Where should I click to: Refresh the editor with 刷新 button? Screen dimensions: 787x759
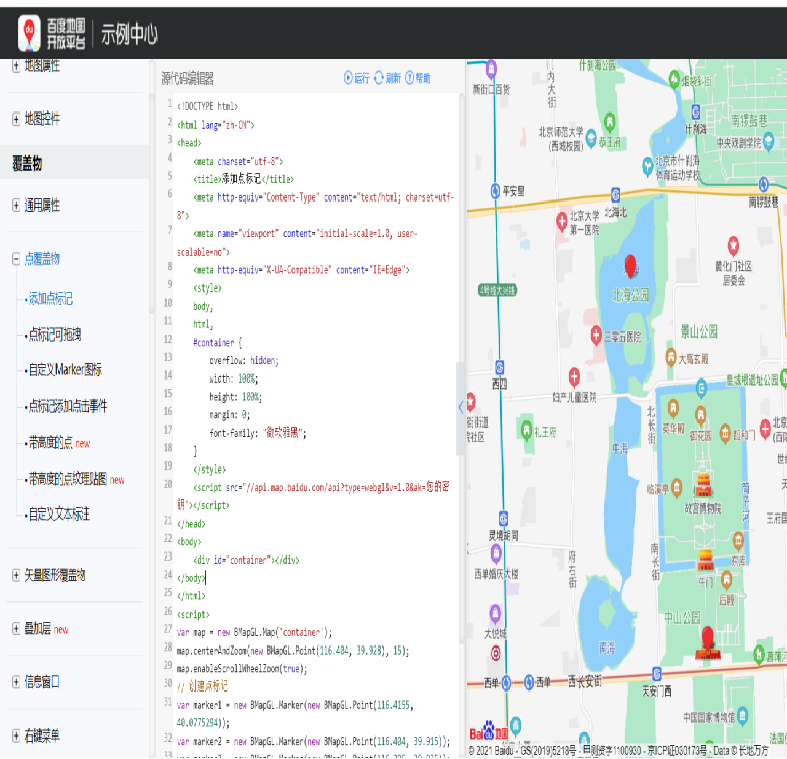point(387,78)
